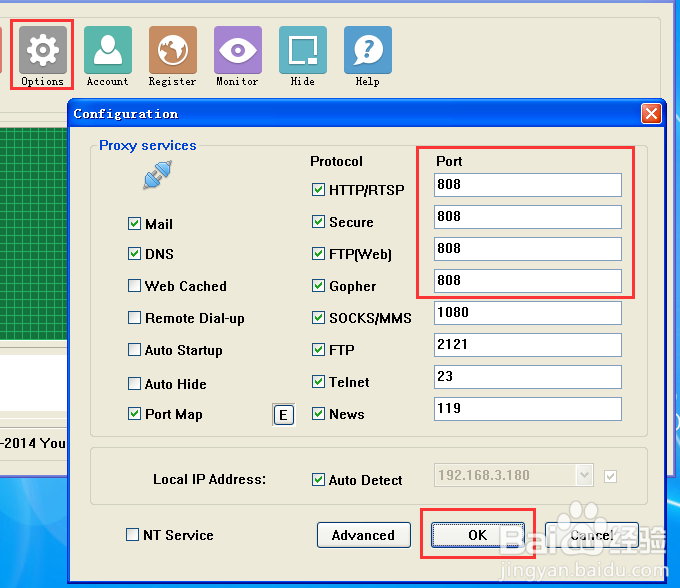Toggle the SOCKS/MMS checkbox
This screenshot has width=680, height=588.
pos(318,318)
